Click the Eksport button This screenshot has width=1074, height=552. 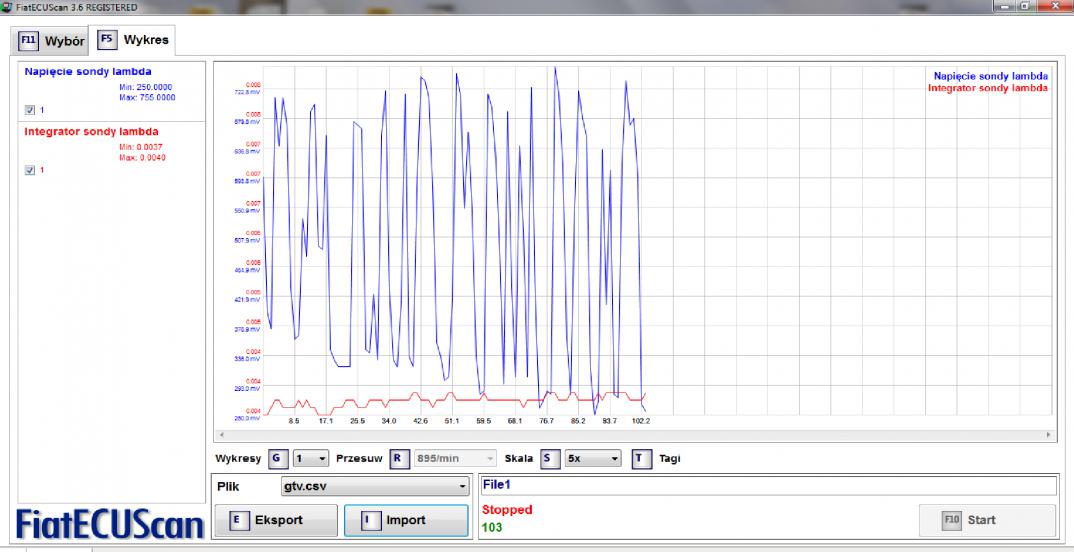click(x=276, y=520)
